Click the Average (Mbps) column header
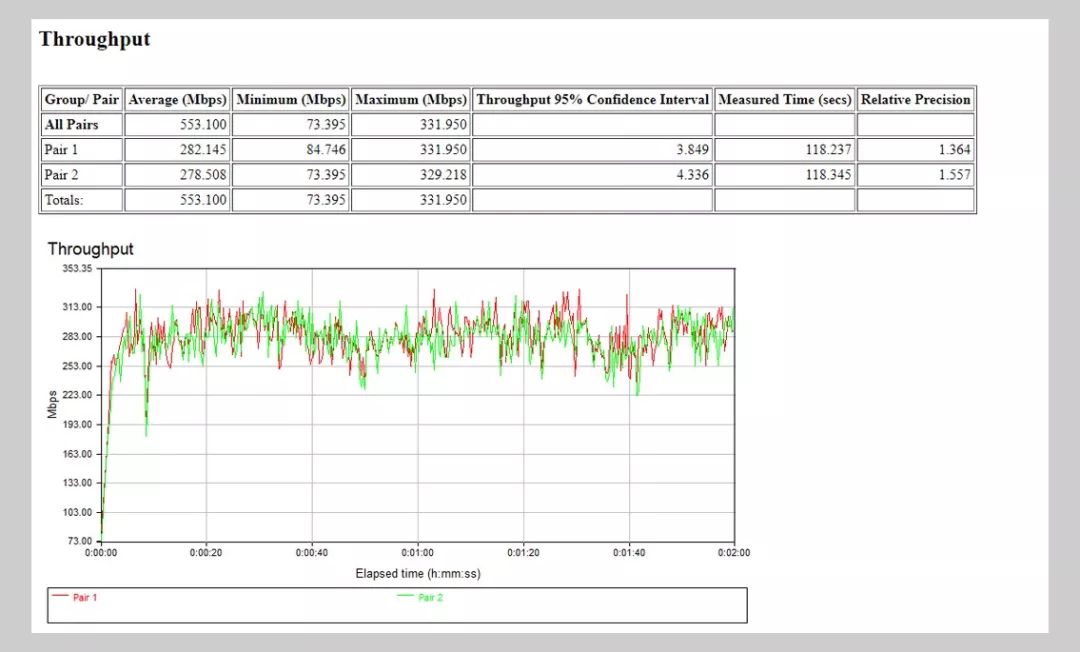 pos(178,100)
